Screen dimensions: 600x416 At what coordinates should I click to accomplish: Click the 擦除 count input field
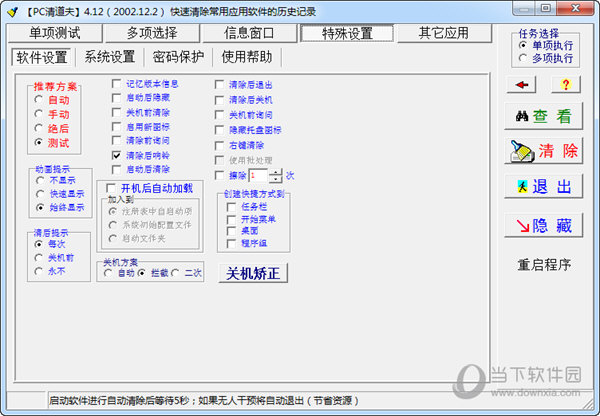259,176
